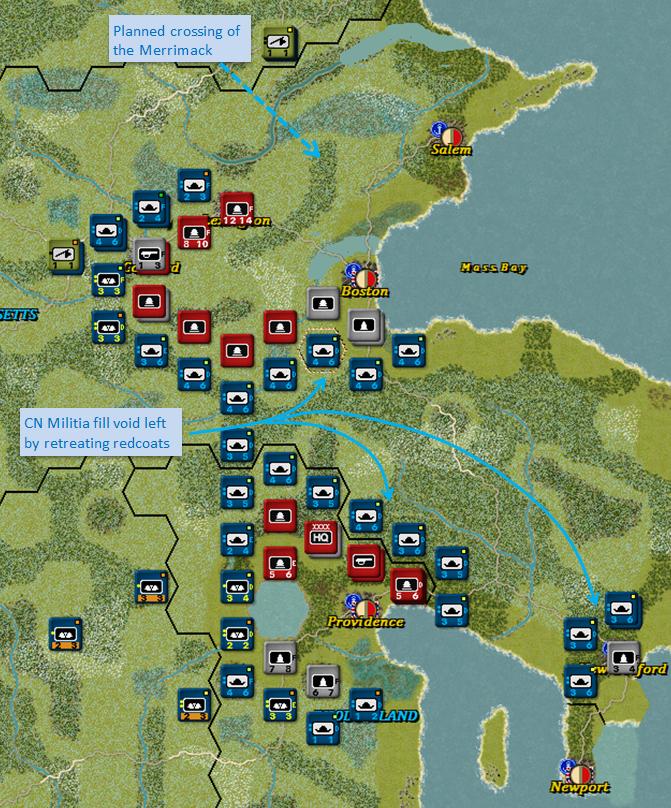This screenshot has width=671, height=808.
Task: Click the Mass Bay map label
Action: click(494, 267)
